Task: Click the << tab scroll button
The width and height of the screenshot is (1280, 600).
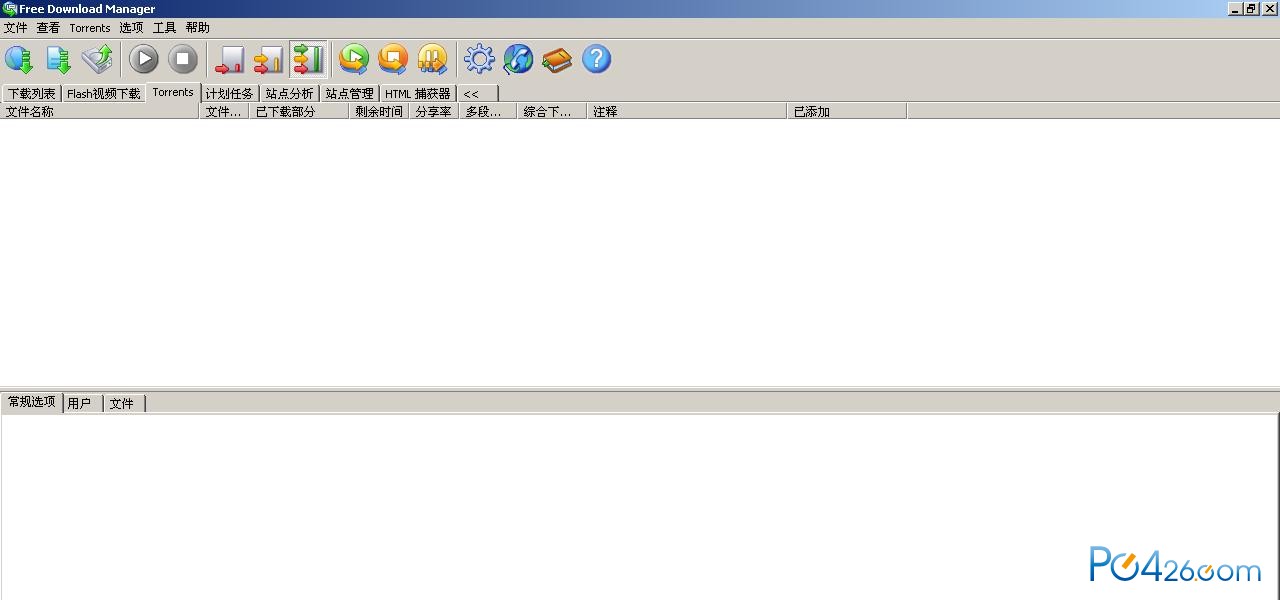Action: 478,94
